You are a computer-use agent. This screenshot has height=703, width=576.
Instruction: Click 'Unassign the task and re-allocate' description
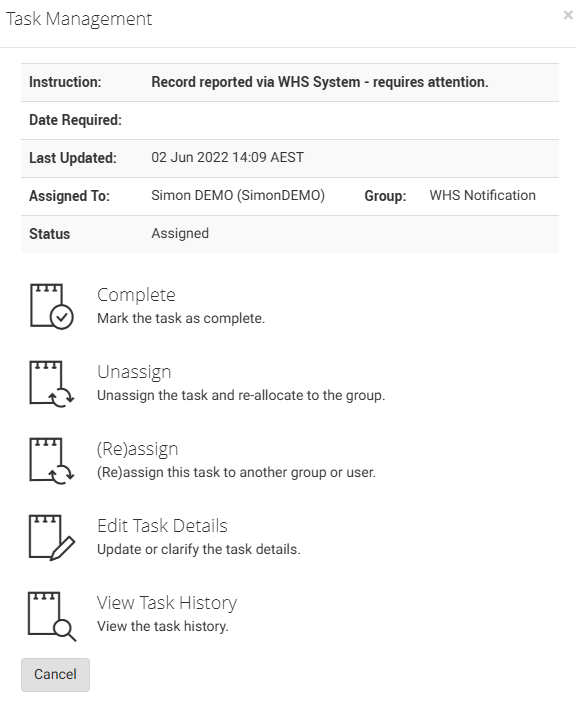coord(241,395)
